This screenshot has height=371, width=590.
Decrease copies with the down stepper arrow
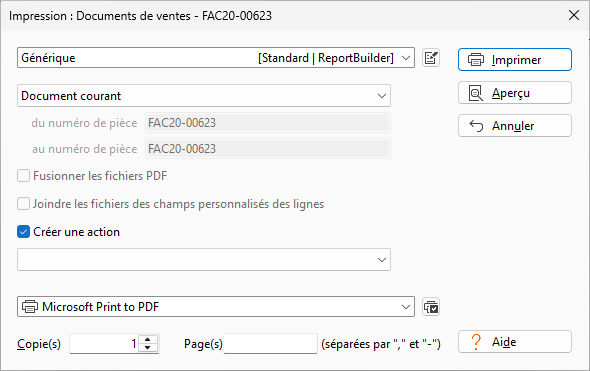[148, 348]
